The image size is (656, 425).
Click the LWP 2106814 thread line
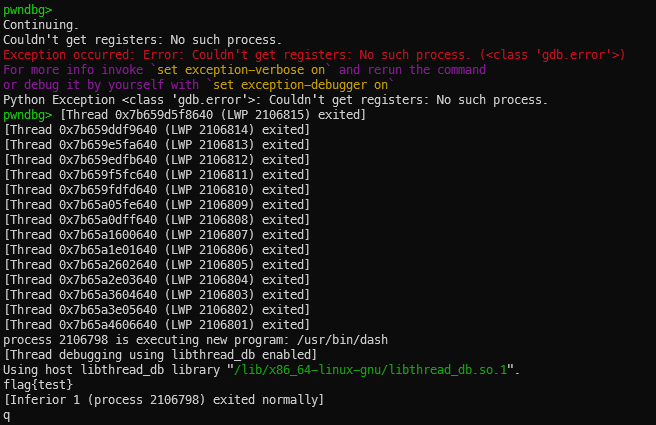tap(156, 130)
